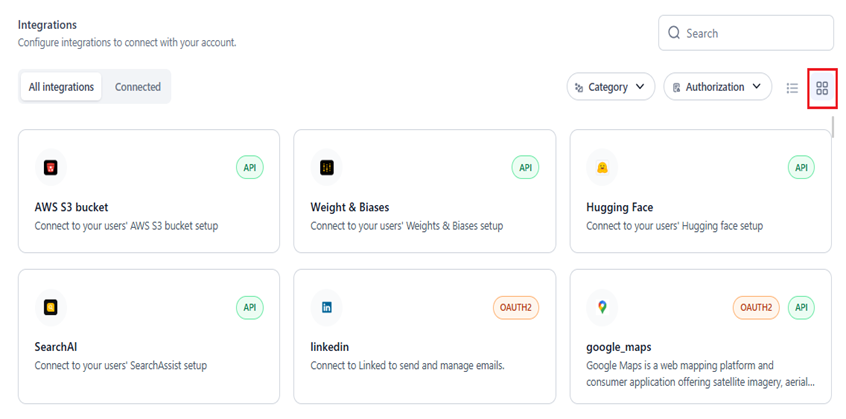Click the Search integrations input field
The height and width of the screenshot is (419, 846).
pyautogui.click(x=756, y=33)
